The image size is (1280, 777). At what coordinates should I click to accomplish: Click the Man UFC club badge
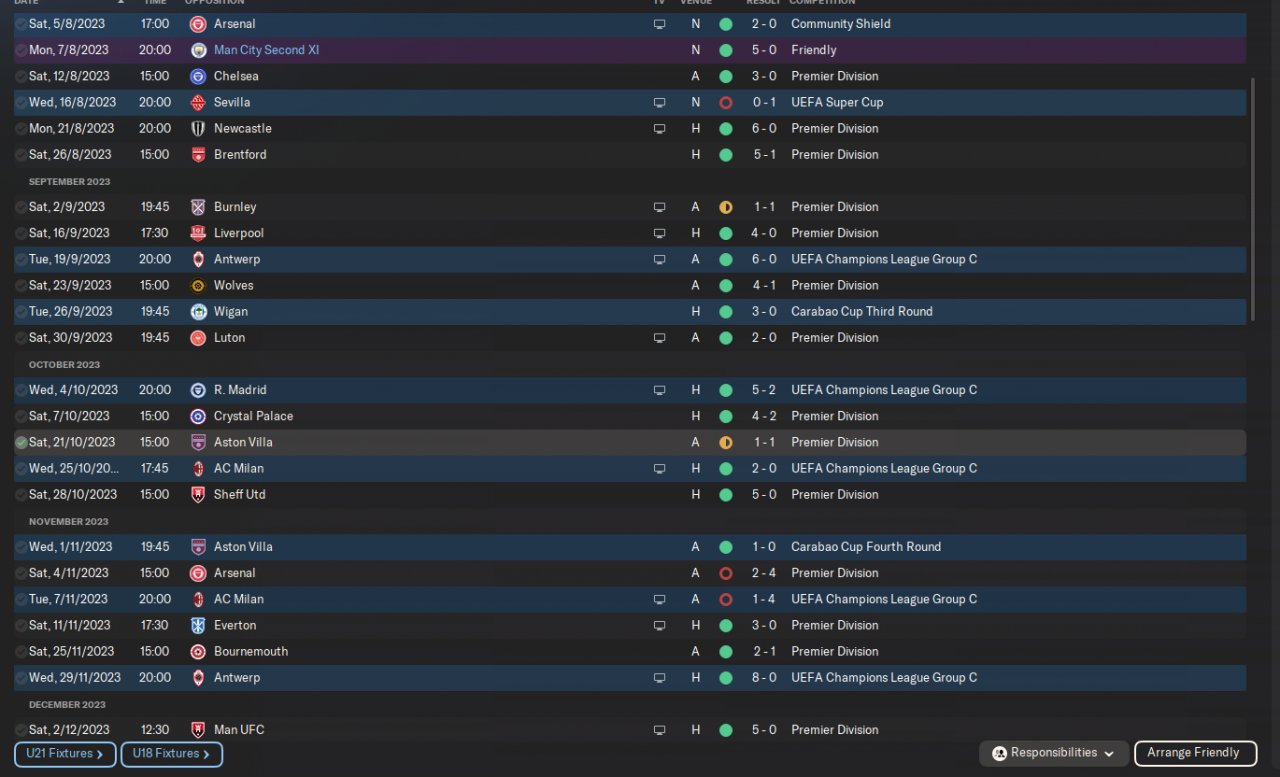click(198, 730)
